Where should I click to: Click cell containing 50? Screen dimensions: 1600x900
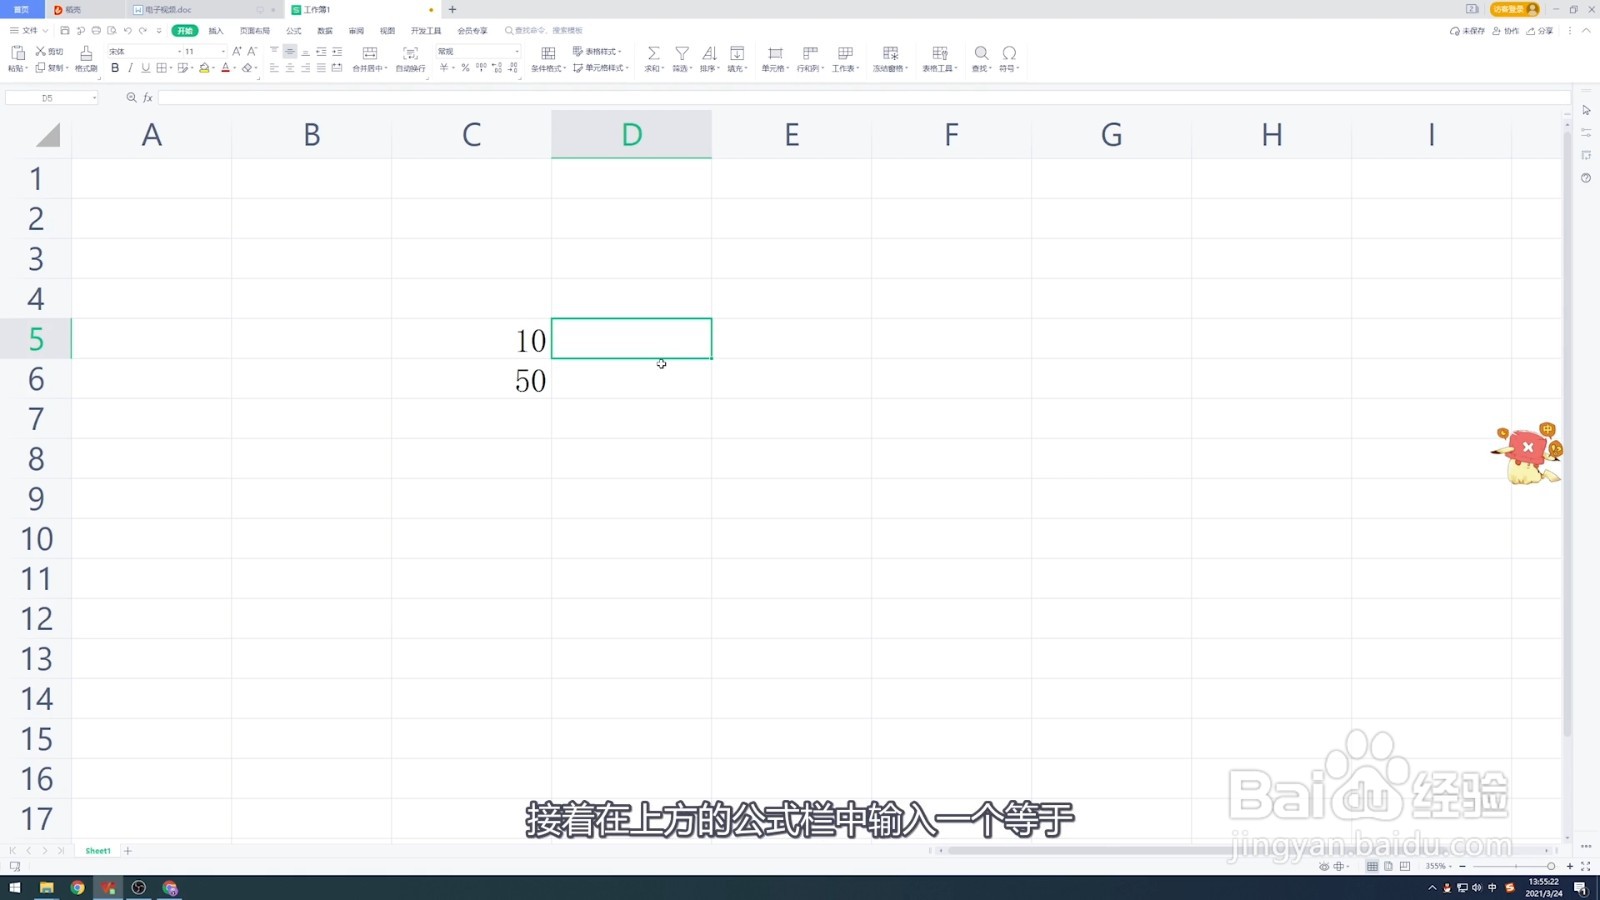click(x=471, y=379)
